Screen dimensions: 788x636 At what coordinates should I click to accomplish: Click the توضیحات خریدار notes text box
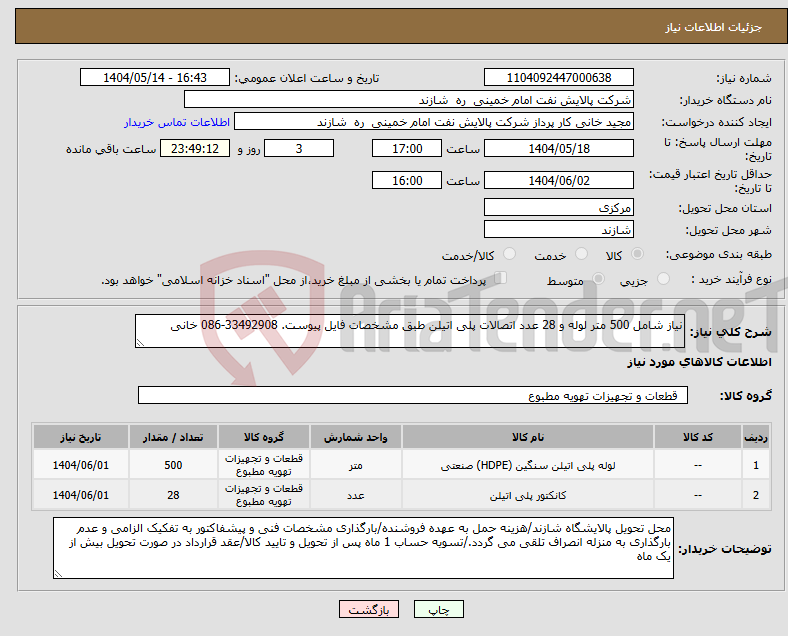coord(363,548)
